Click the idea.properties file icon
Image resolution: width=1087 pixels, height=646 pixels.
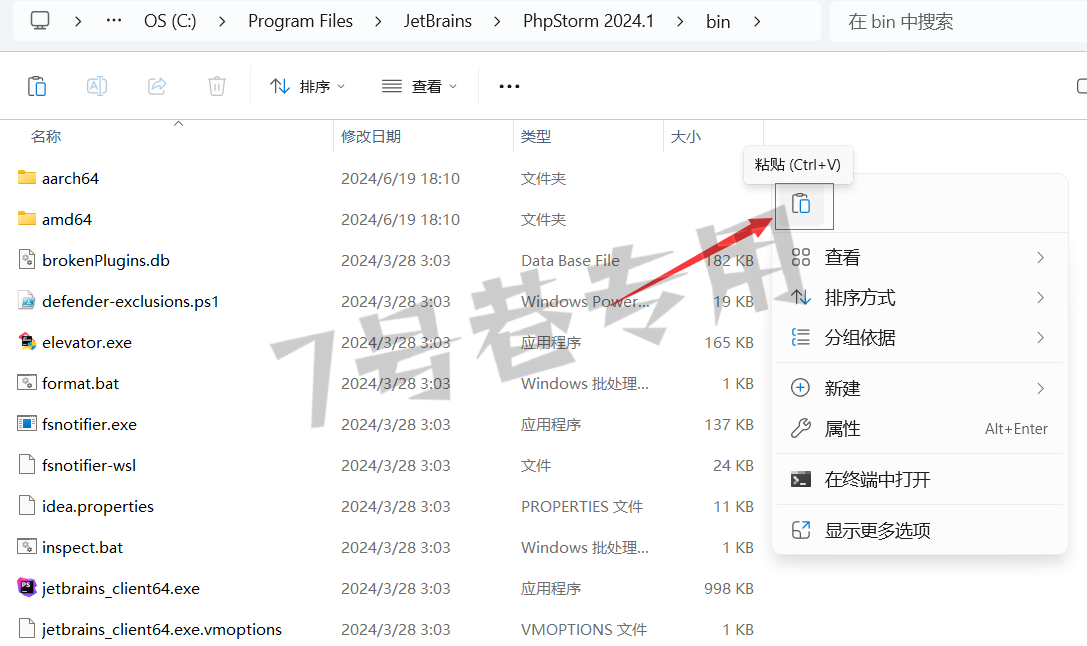pos(26,505)
